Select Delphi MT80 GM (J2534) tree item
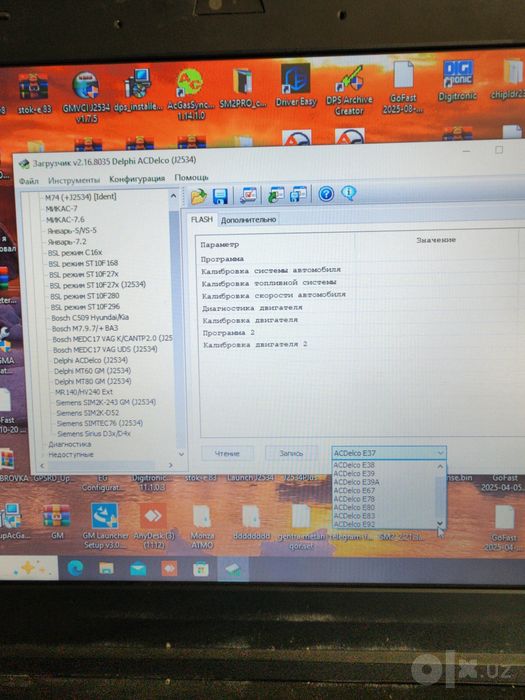 93,381
